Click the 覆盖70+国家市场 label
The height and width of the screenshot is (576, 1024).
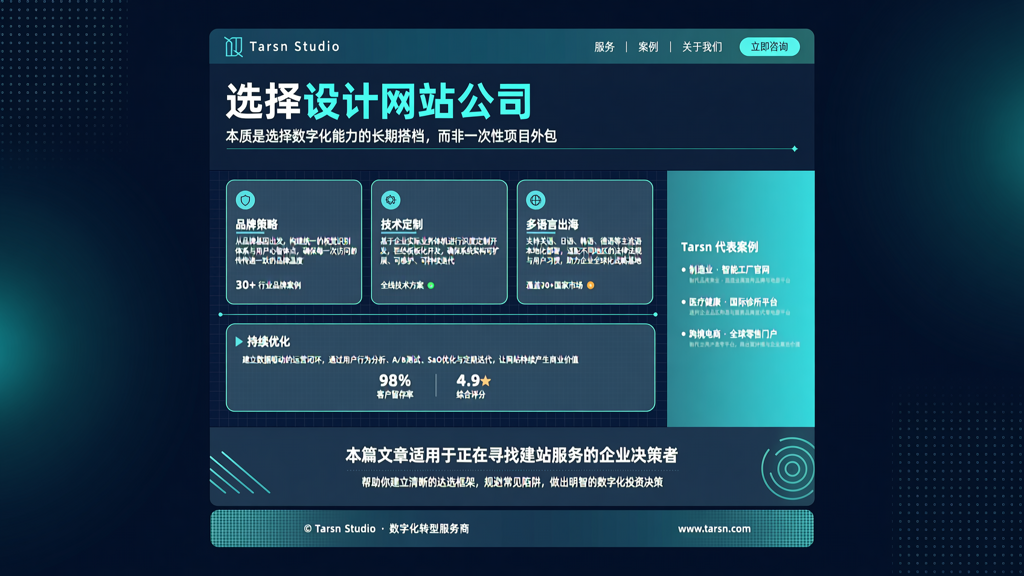coord(554,285)
